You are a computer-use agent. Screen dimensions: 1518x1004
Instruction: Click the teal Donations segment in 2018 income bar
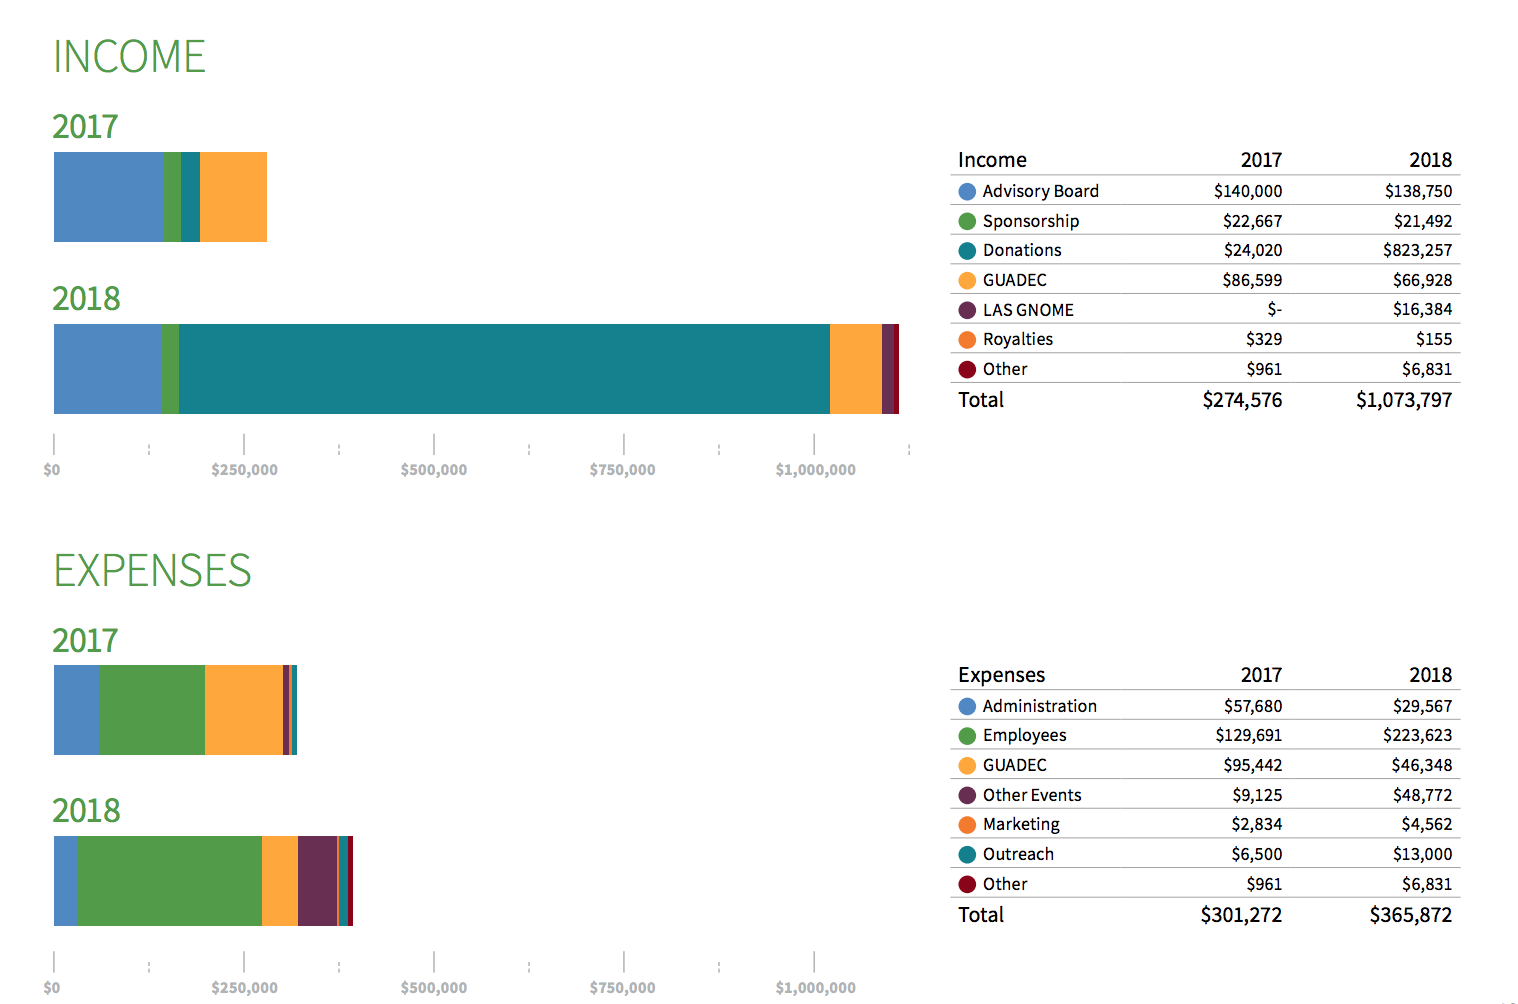point(504,369)
